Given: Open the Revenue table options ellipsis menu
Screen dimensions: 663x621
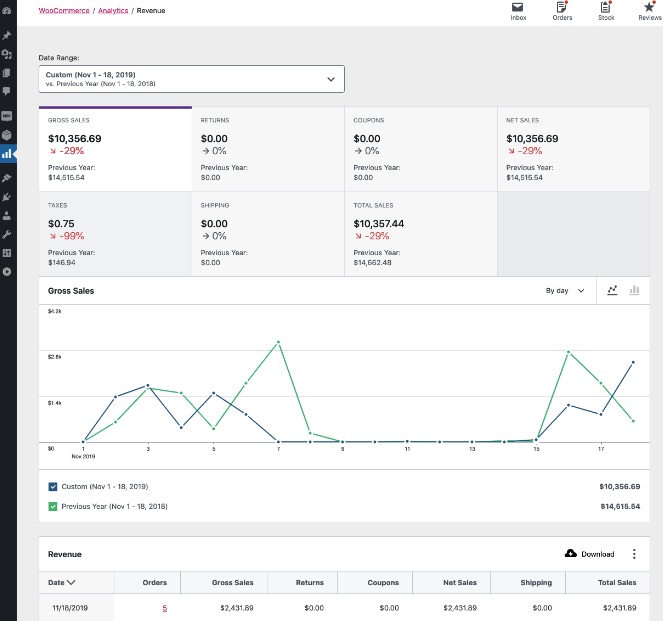Looking at the screenshot, I should (x=634, y=554).
